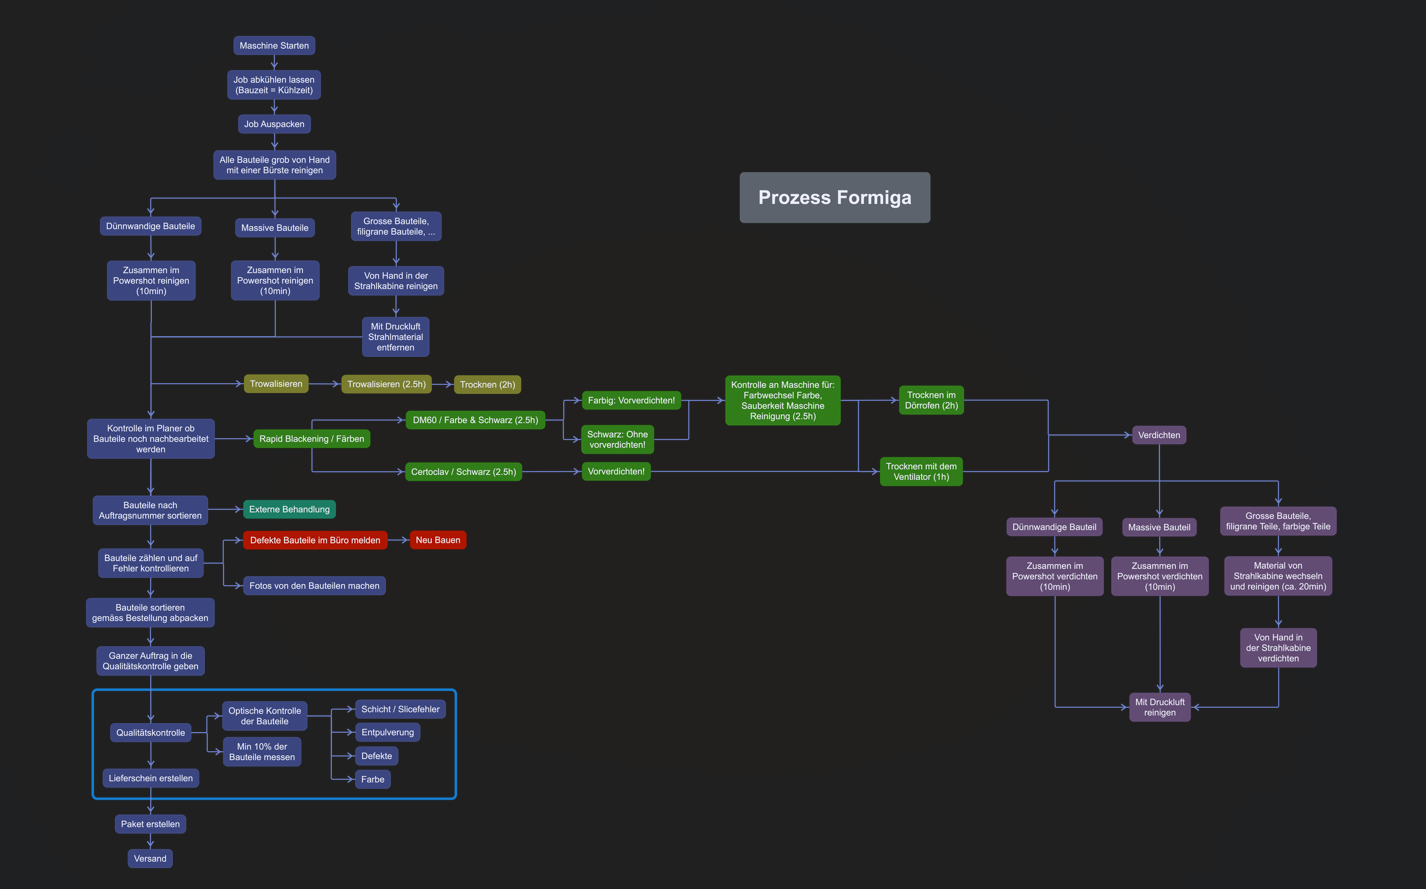Select 'Kontrolle im Planer' node

tap(151, 439)
